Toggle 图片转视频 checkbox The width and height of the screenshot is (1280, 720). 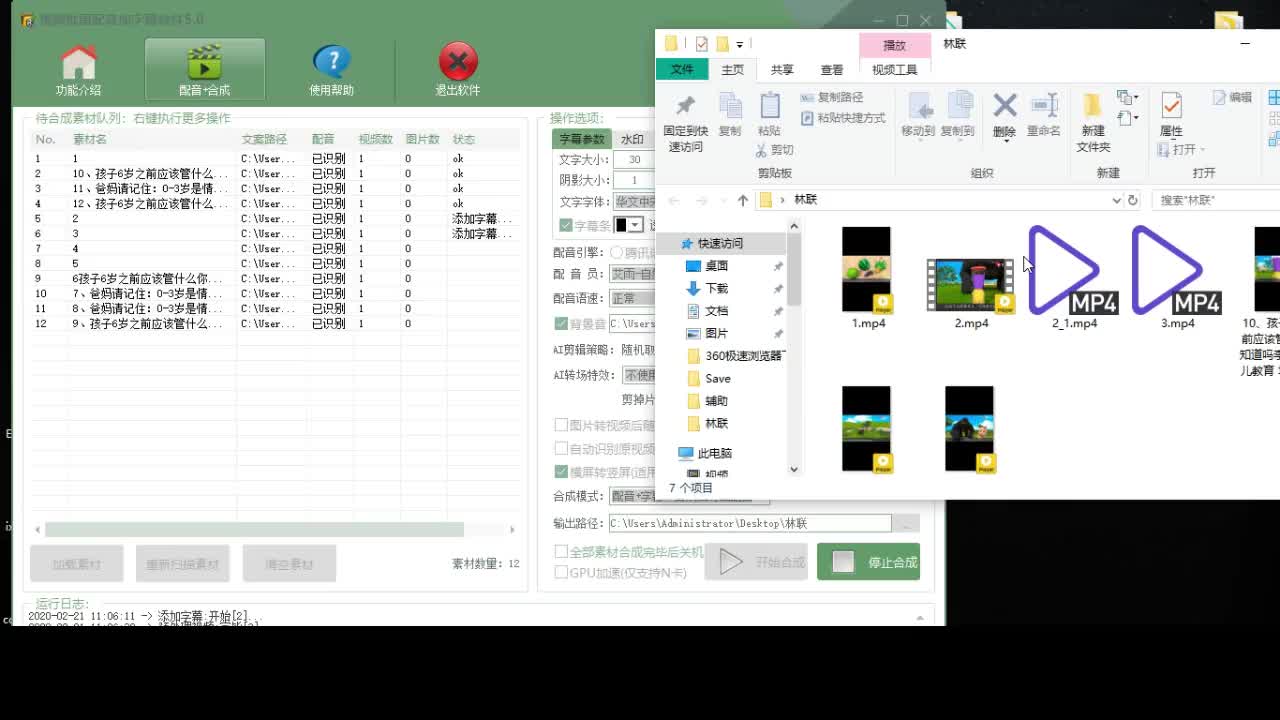click(562, 425)
